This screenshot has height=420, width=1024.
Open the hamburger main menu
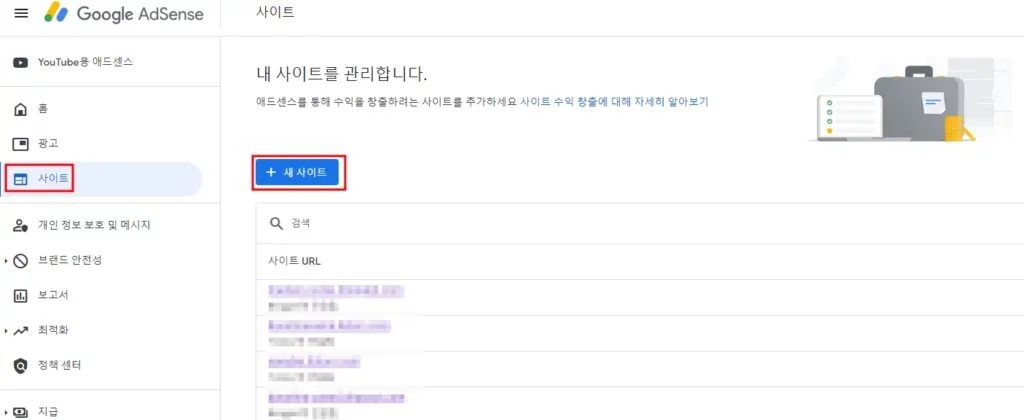click(x=21, y=14)
